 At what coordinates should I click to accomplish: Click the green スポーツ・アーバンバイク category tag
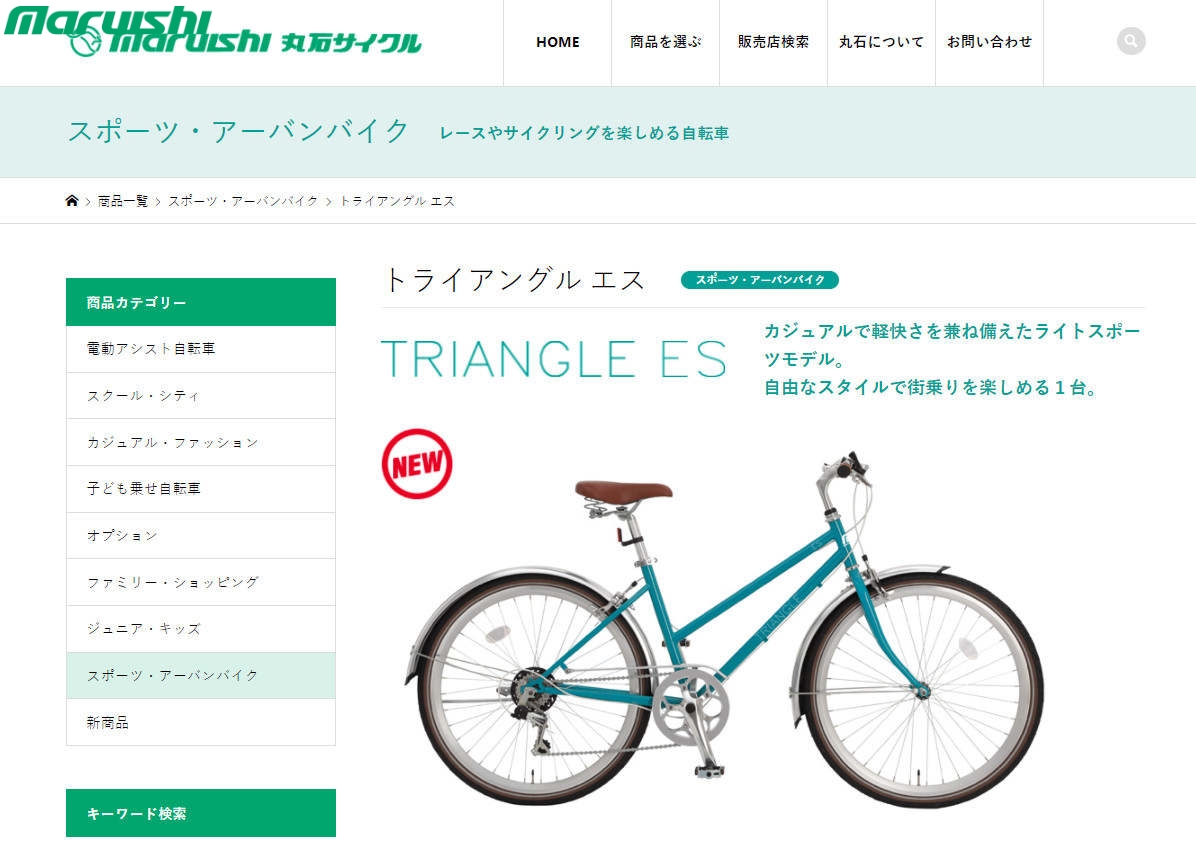[x=760, y=280]
